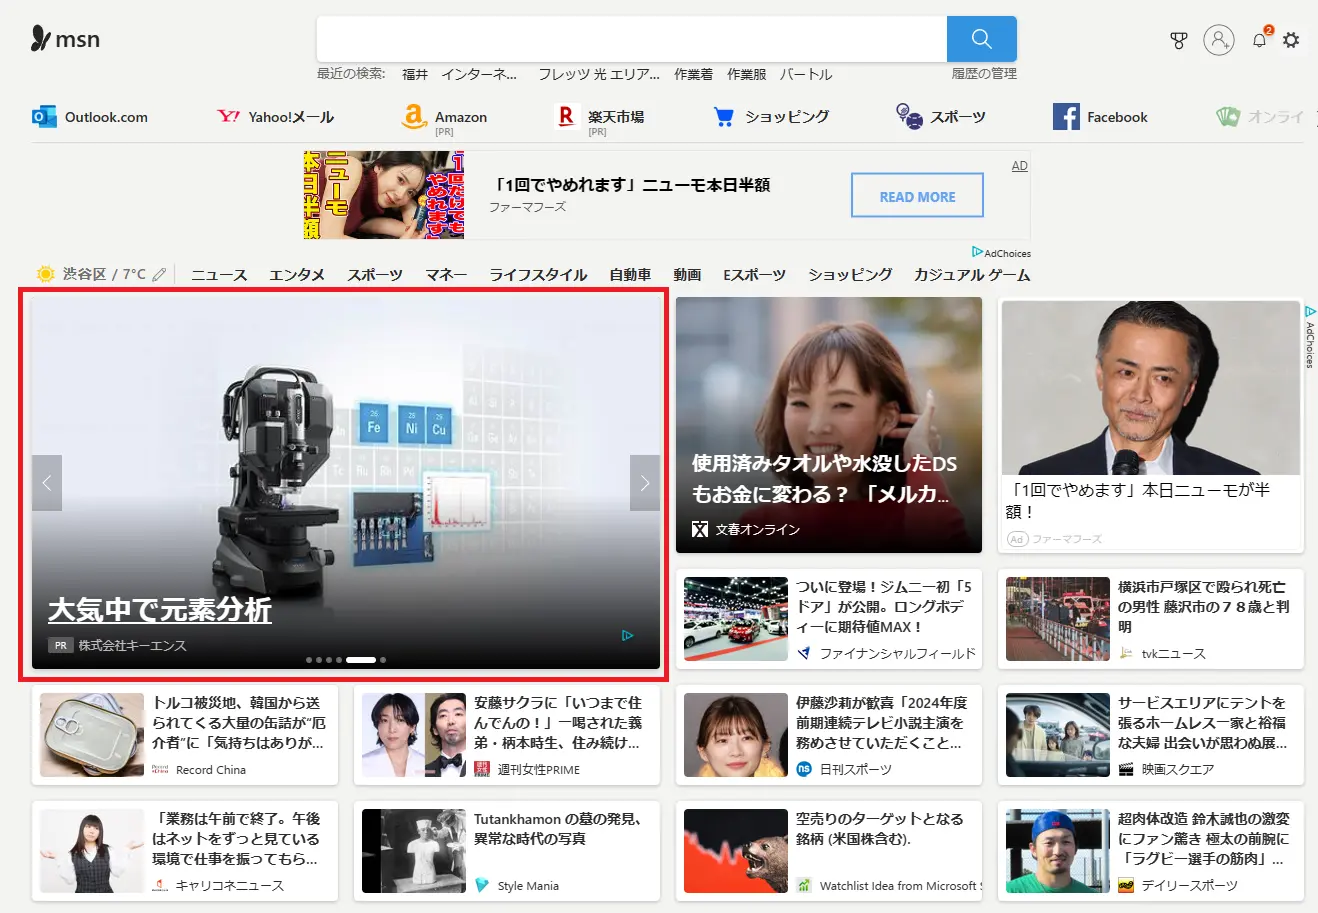Open the カジュアル ゲーム tab

click(x=972, y=274)
